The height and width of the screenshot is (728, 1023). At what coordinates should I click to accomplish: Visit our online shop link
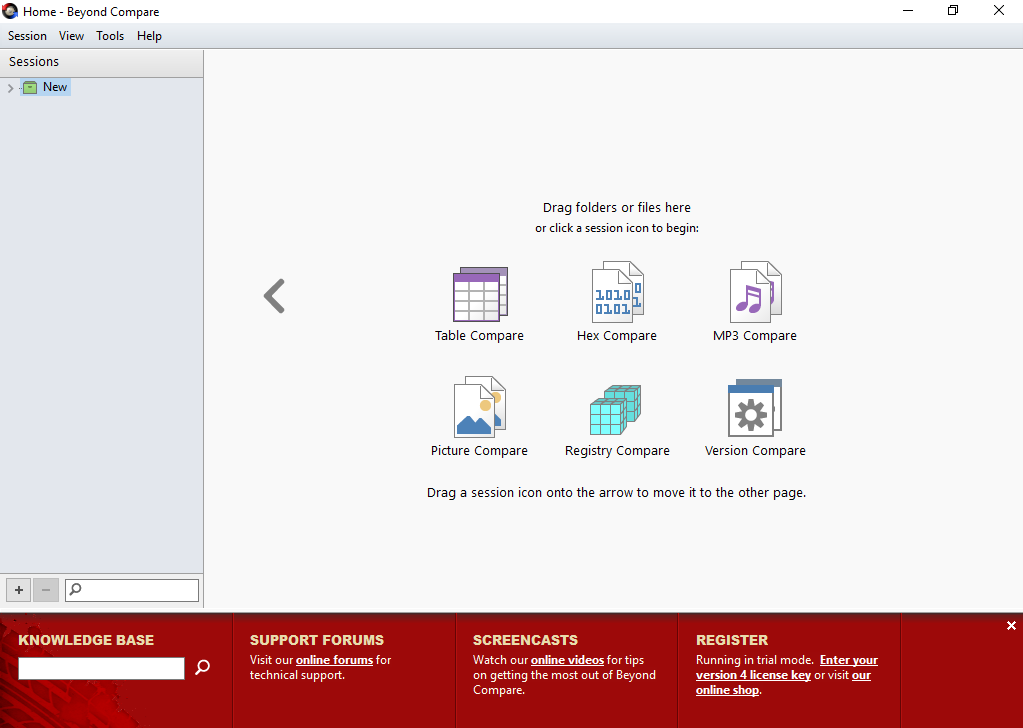point(783,682)
